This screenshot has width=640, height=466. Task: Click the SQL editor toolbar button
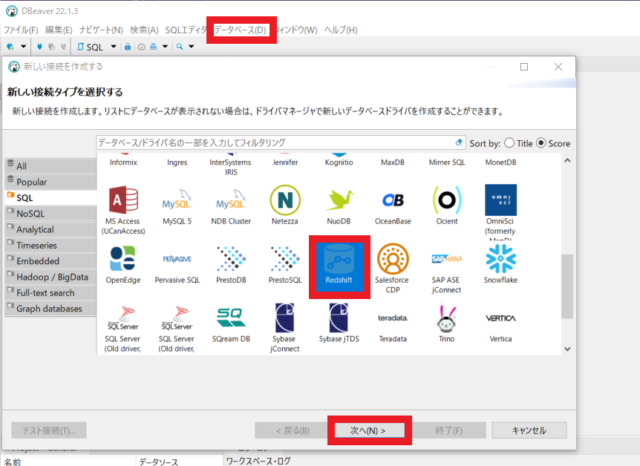(x=90, y=47)
